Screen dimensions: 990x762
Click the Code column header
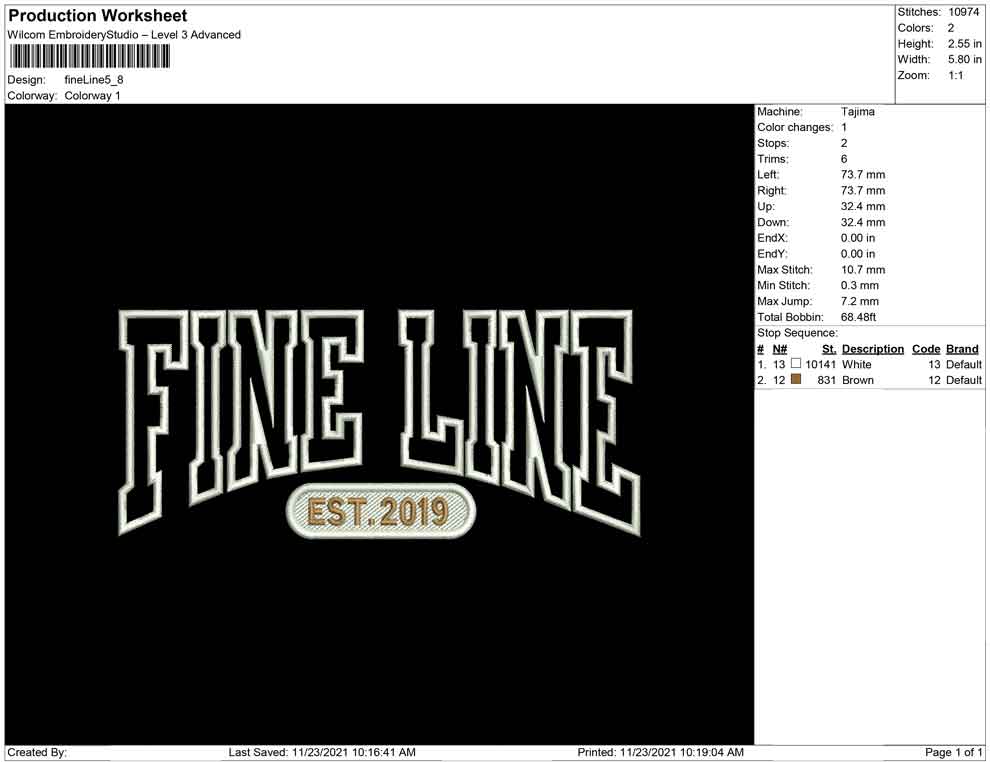pyautogui.click(x=926, y=349)
